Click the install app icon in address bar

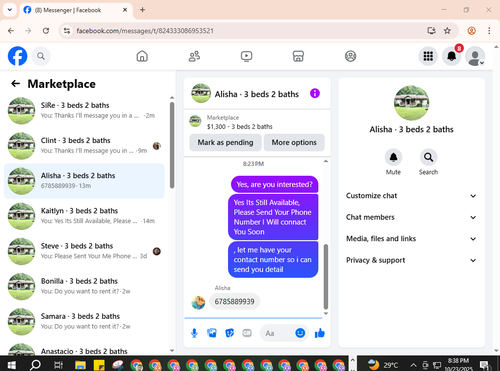point(432,31)
